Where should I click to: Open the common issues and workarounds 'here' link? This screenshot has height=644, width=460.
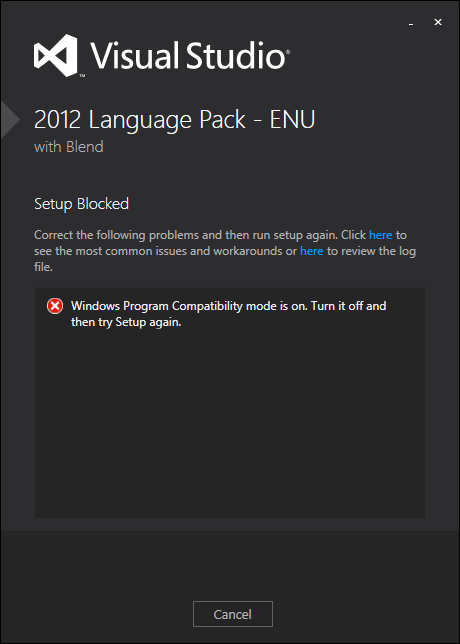380,235
